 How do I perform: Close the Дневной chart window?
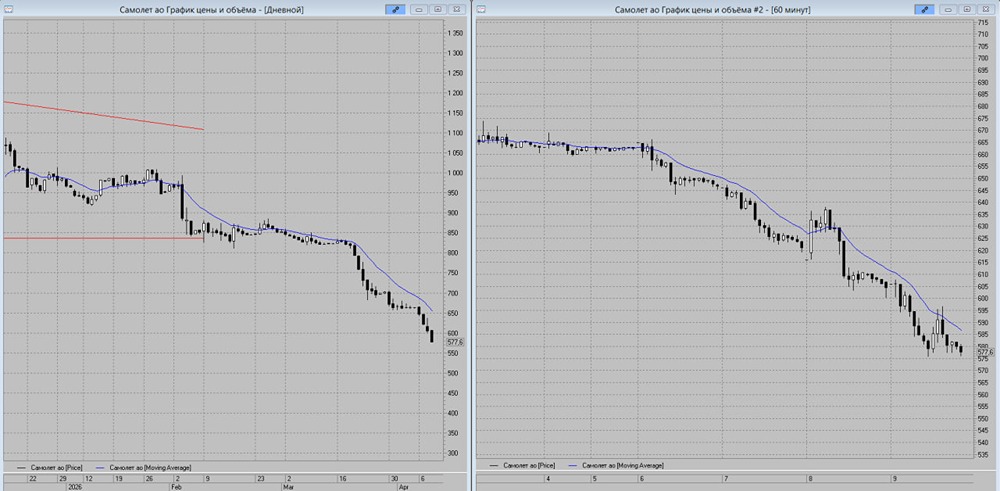456,10
